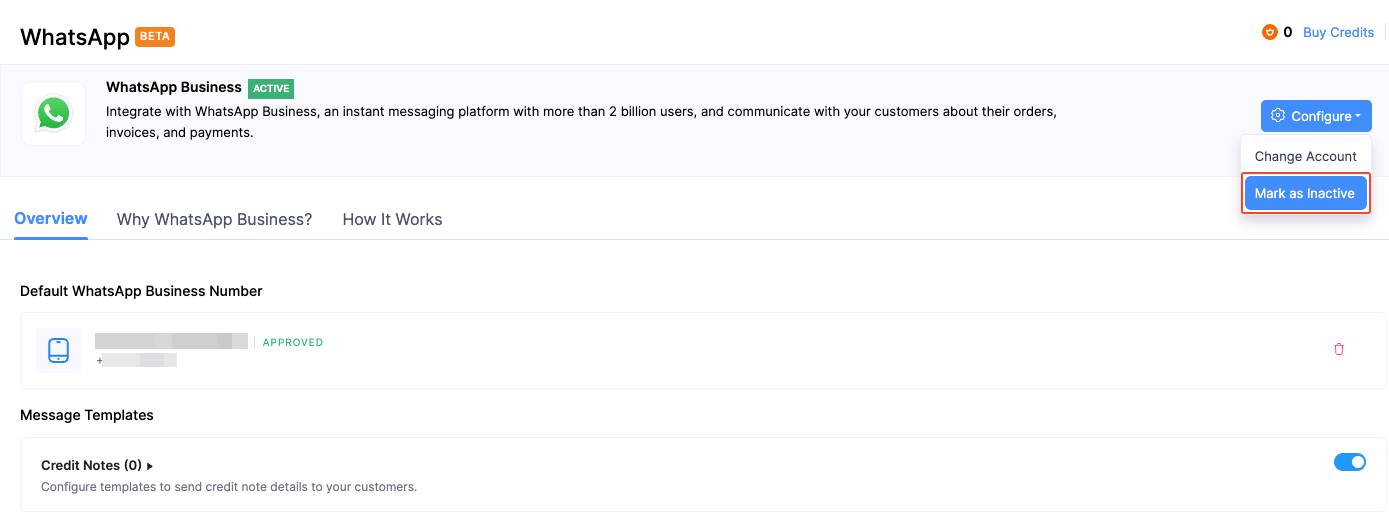The height and width of the screenshot is (526, 1389).
Task: Click the mobile phone device icon
Action: point(58,351)
